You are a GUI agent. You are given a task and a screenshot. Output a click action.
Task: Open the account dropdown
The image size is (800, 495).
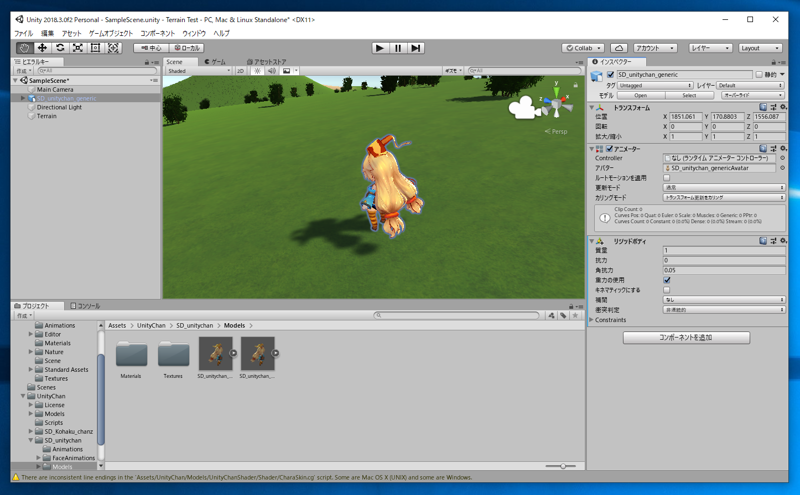pos(655,48)
